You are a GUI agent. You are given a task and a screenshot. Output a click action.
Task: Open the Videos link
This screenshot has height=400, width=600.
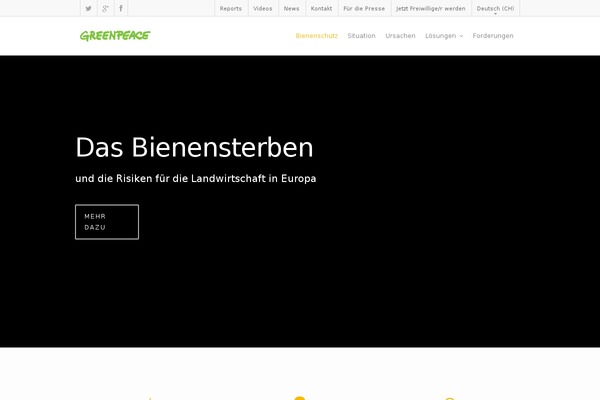[262, 8]
